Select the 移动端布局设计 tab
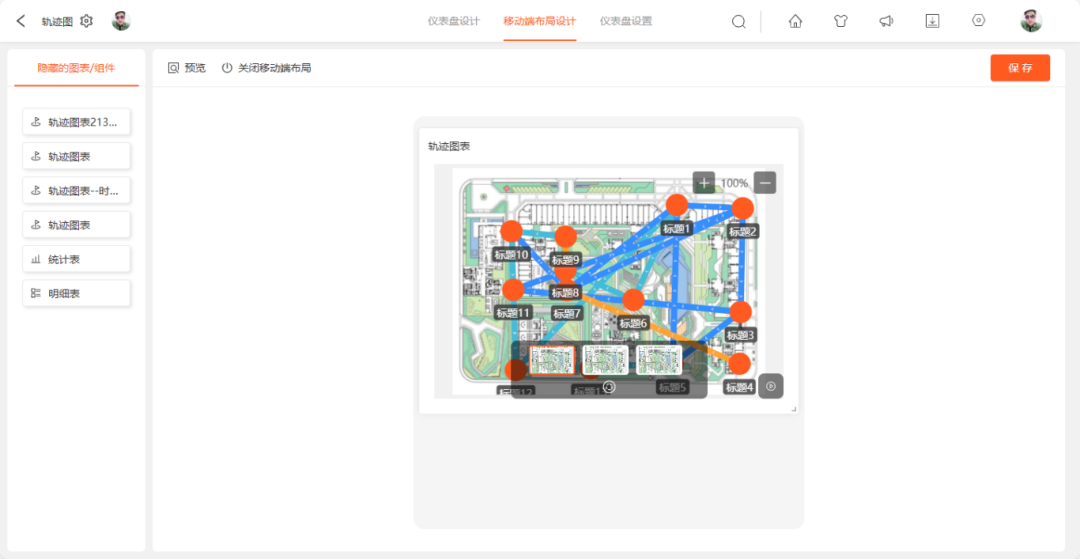This screenshot has height=559, width=1080. (x=540, y=21)
